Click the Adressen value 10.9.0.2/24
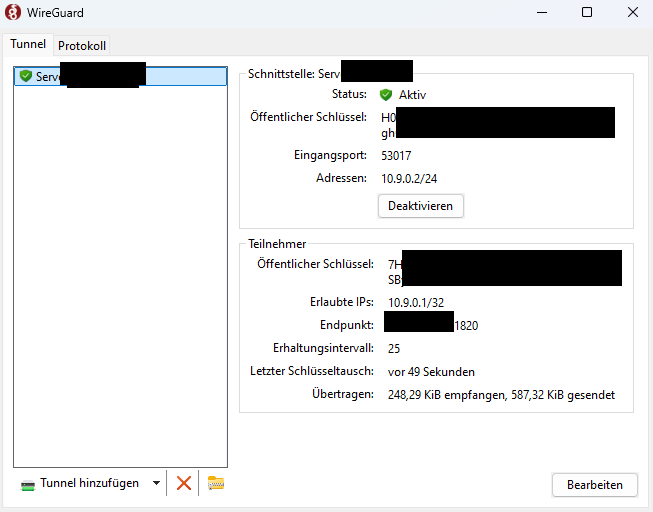The width and height of the screenshot is (653, 512). click(407, 179)
